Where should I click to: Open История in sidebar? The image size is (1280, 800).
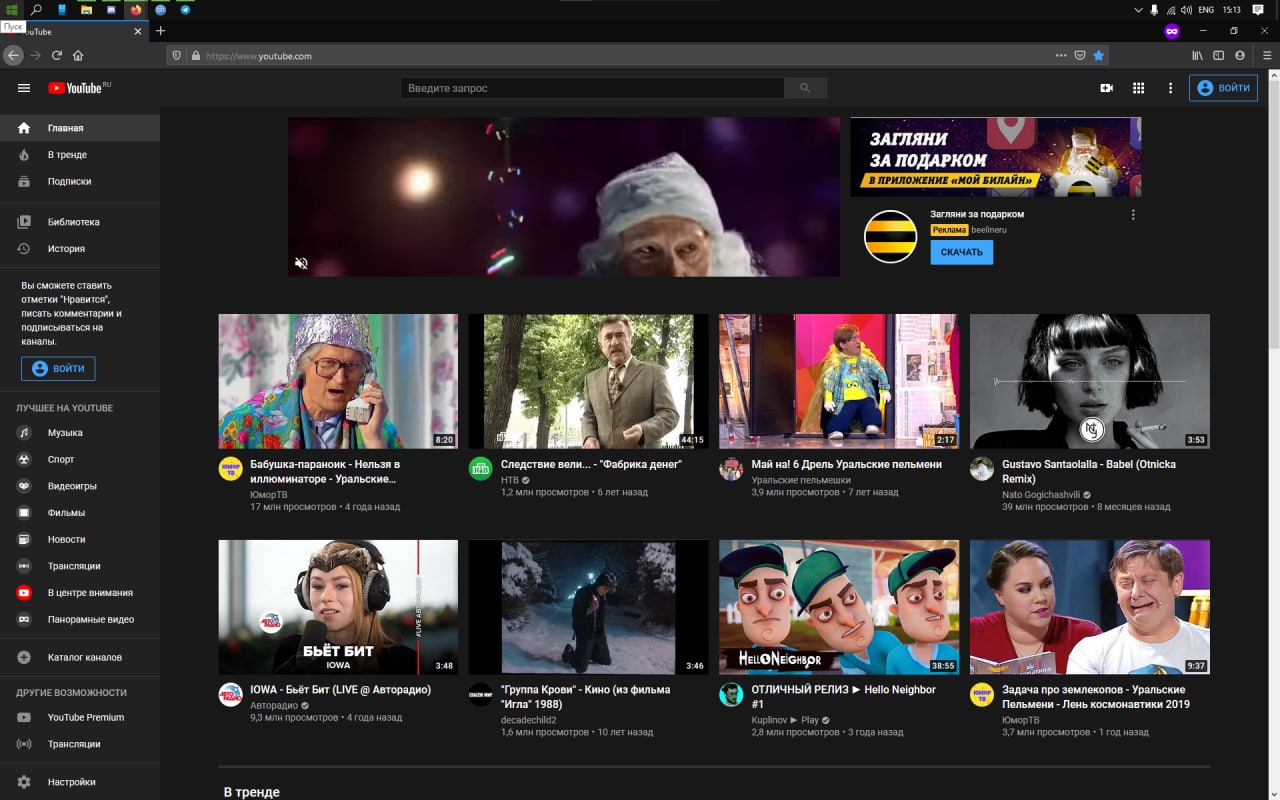tap(80, 248)
